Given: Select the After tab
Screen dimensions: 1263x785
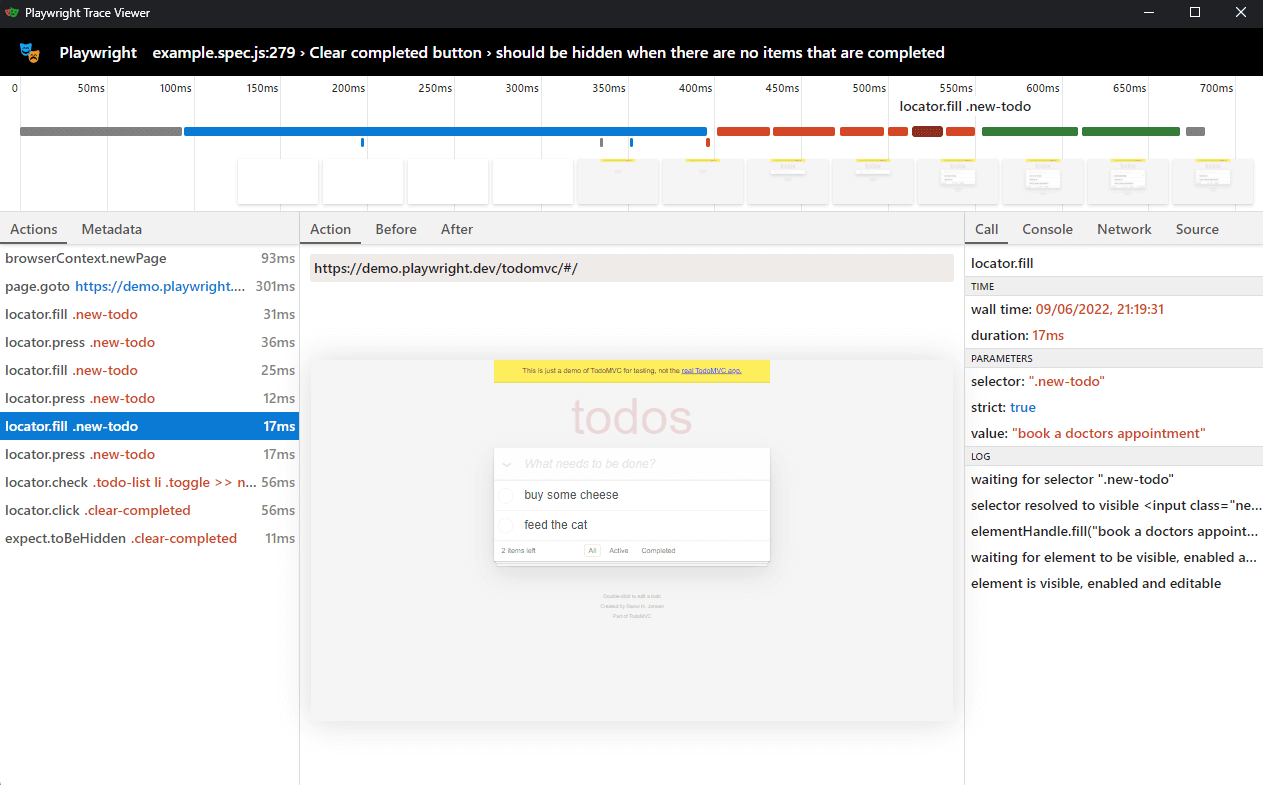Looking at the screenshot, I should pyautogui.click(x=457, y=229).
